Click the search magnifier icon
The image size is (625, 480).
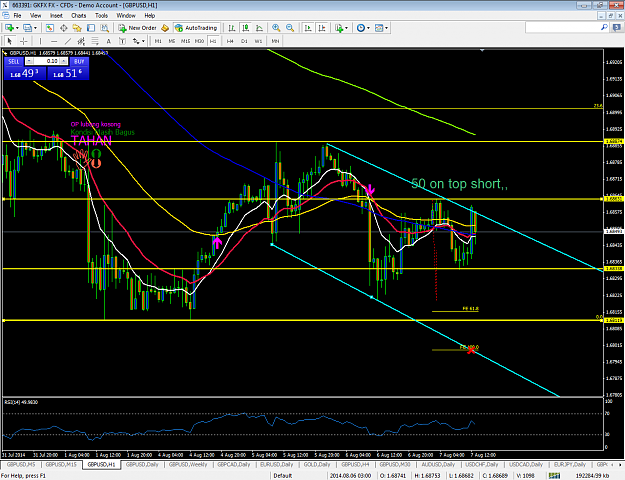(604, 28)
